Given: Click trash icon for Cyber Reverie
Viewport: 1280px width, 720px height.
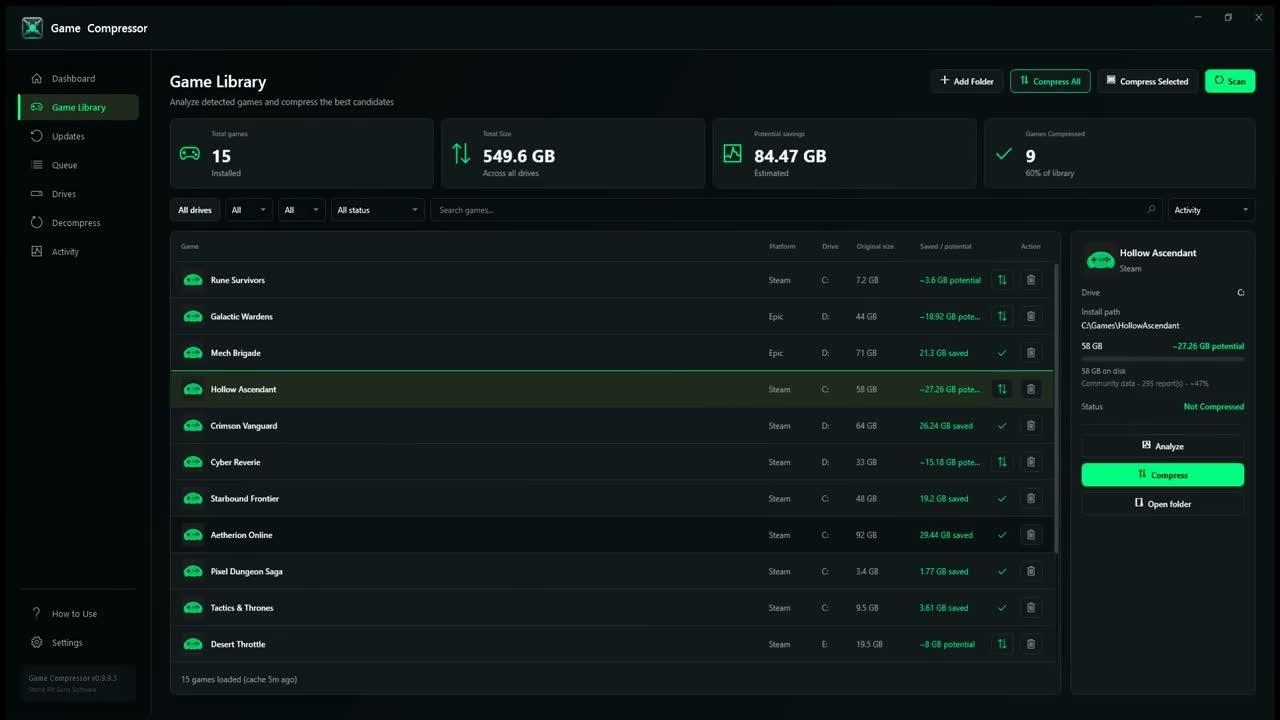Looking at the screenshot, I should tap(1031, 462).
